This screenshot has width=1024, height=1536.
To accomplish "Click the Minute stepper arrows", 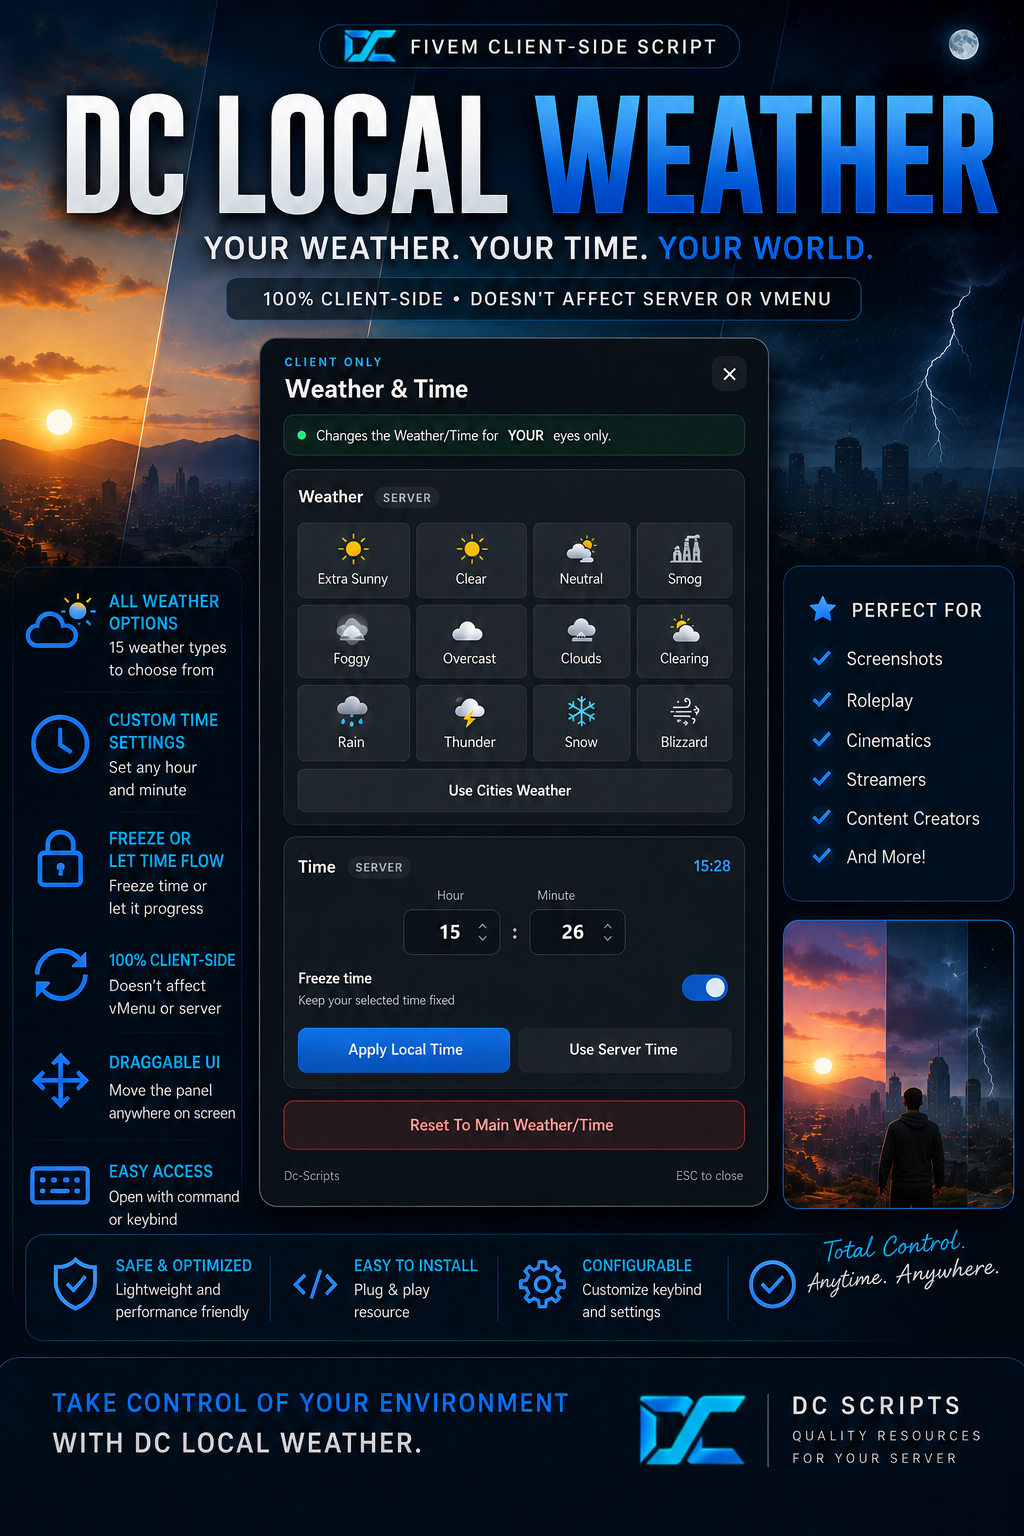I will click(608, 932).
